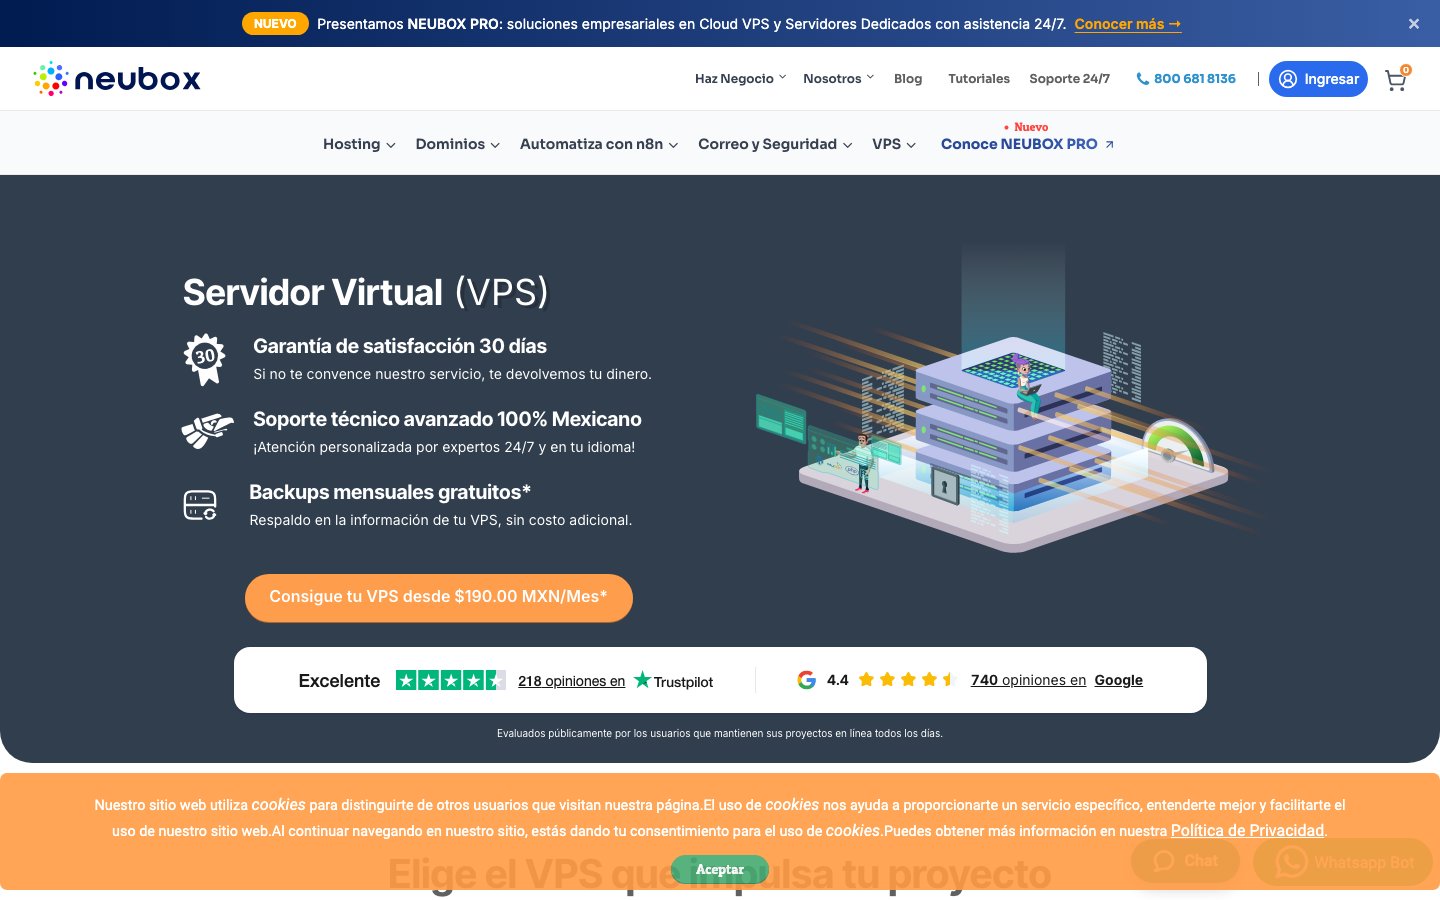Screen dimensions: 1440x900
Task: Open the shopping cart icon
Action: (x=1396, y=80)
